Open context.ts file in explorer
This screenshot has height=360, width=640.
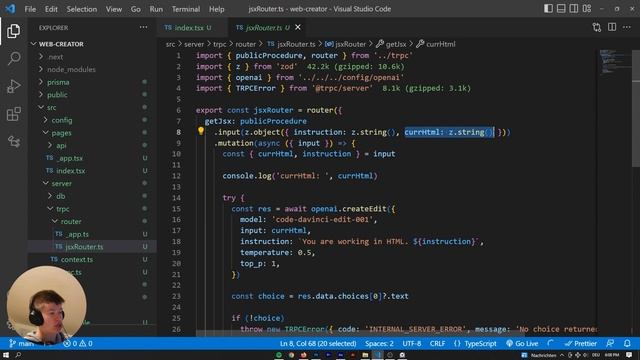click(76, 259)
